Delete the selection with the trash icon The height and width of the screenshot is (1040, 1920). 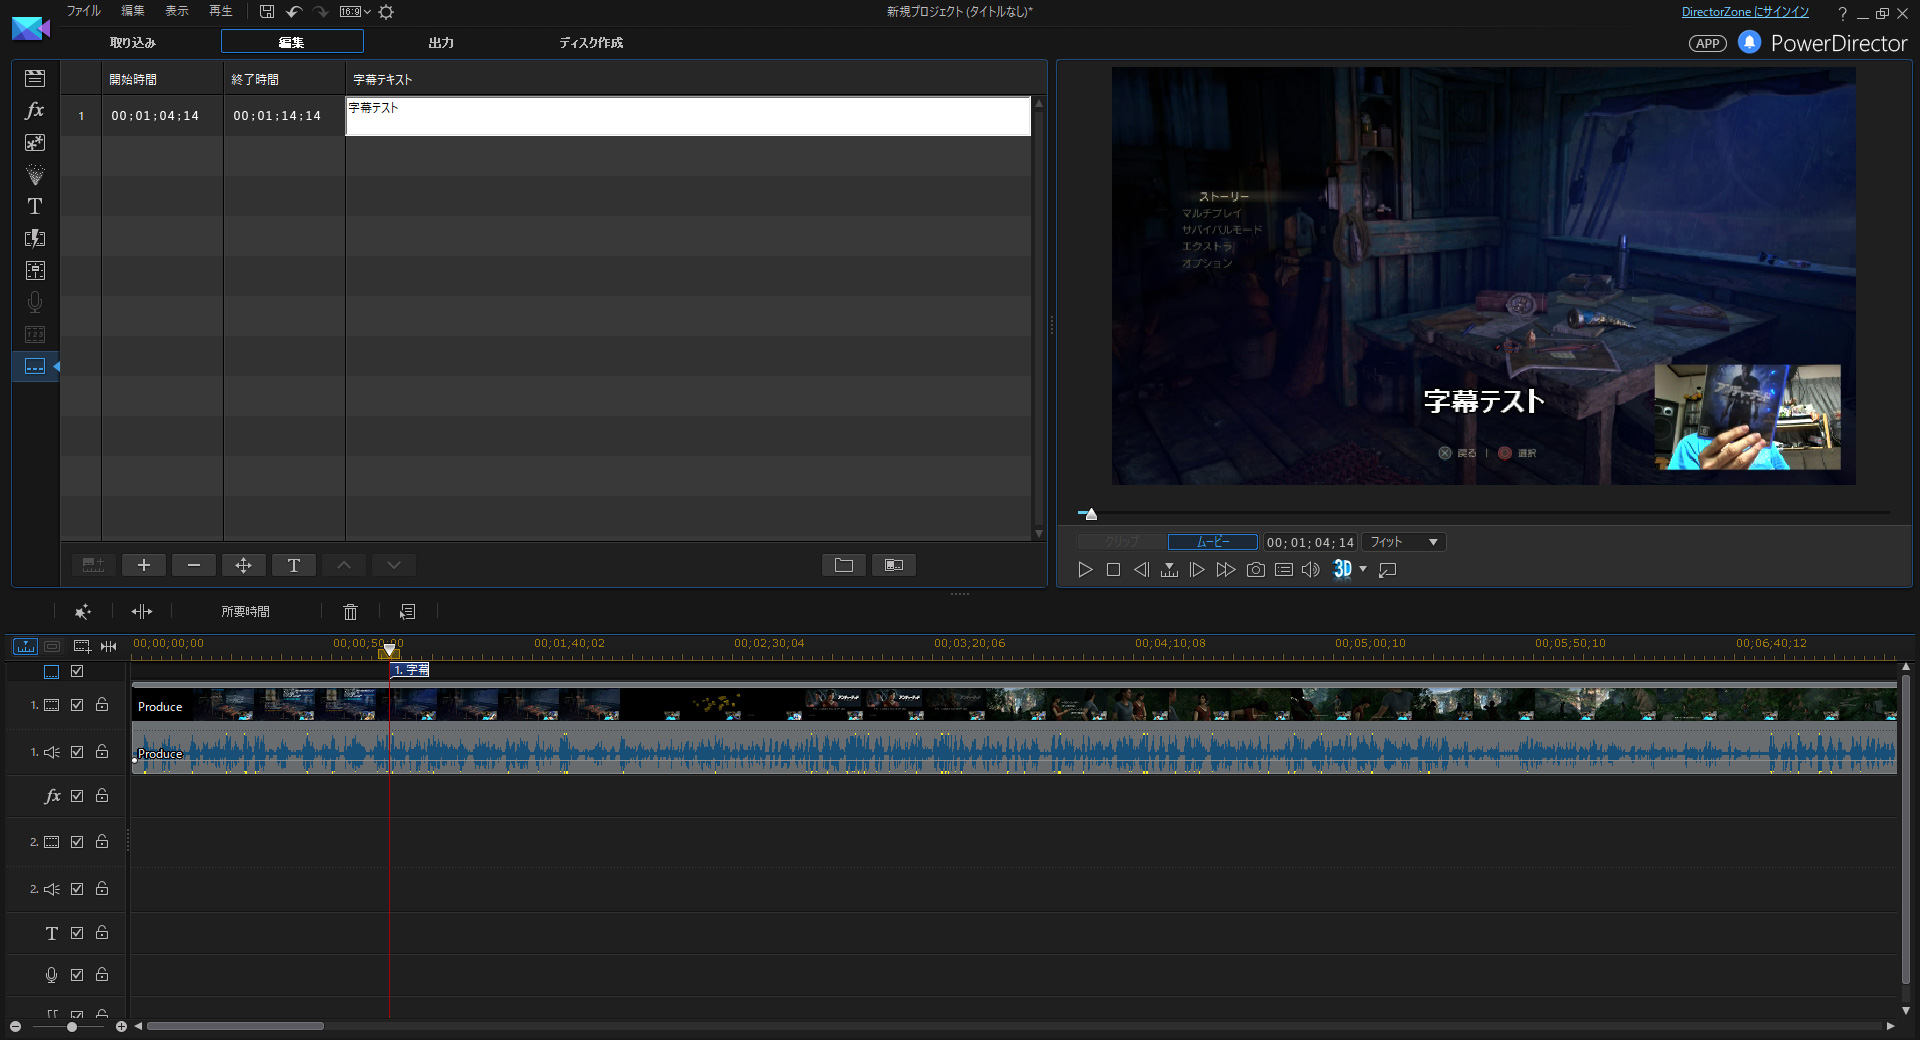[350, 611]
